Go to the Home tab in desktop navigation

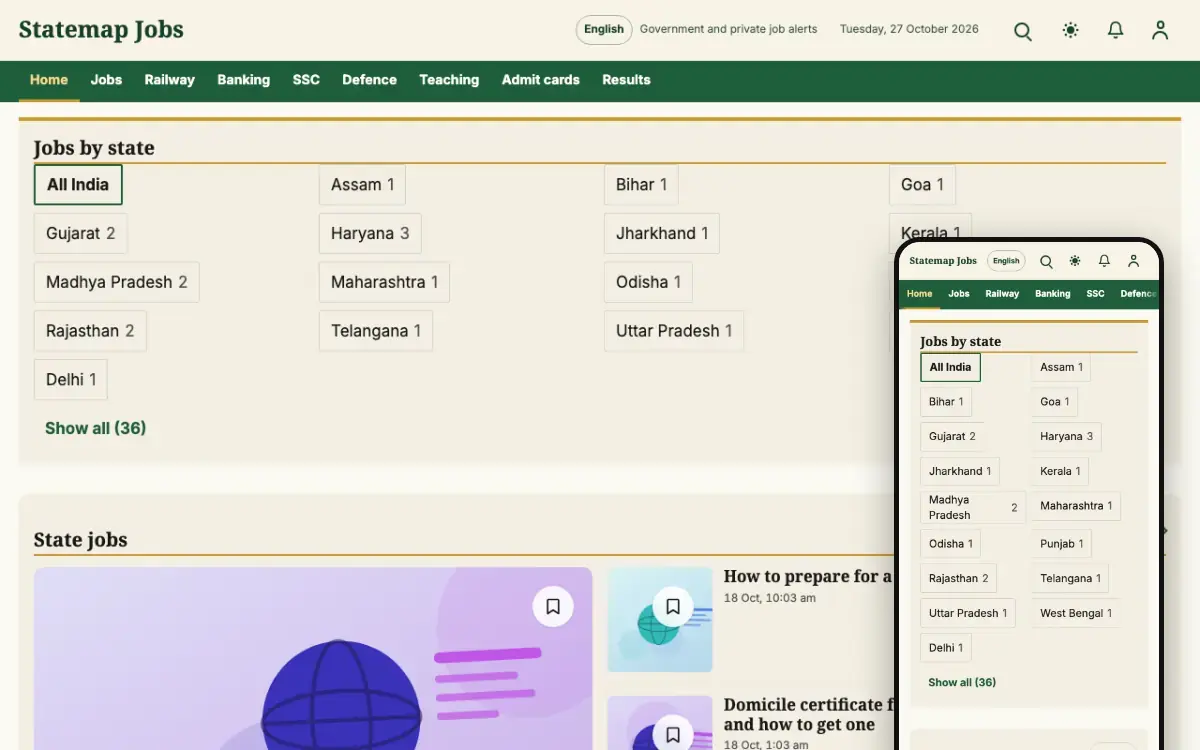pos(49,80)
